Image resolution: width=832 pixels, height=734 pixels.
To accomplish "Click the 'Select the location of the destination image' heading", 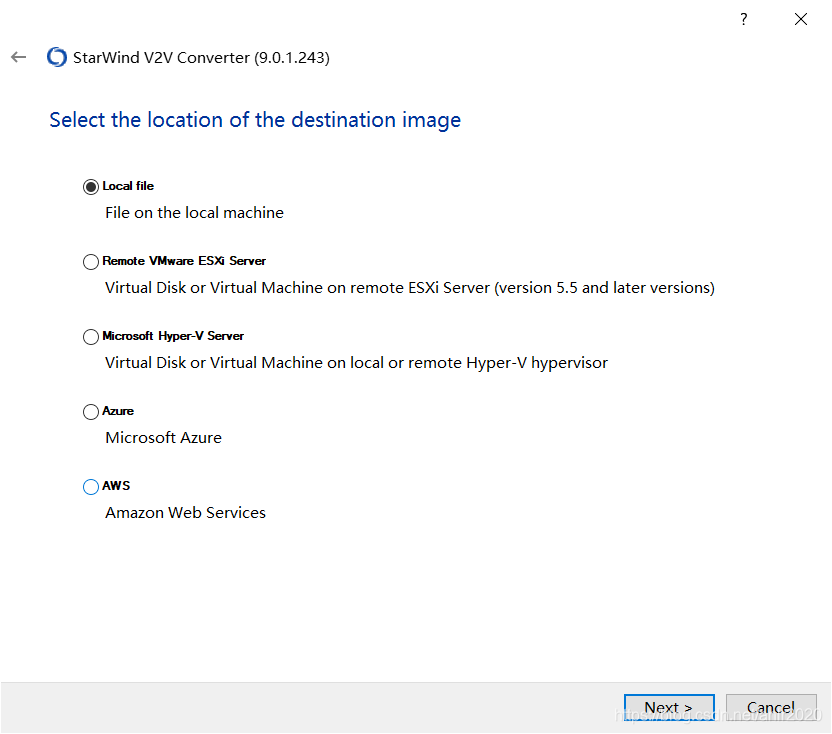I will (255, 120).
